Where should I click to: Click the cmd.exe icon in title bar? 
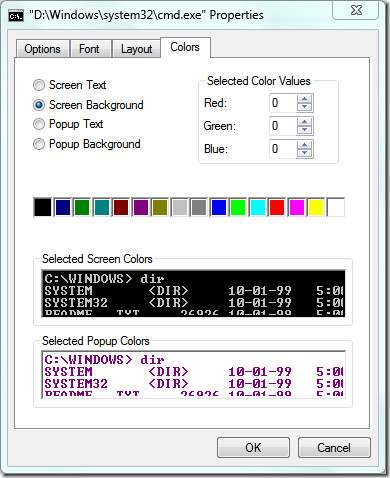coord(16,16)
